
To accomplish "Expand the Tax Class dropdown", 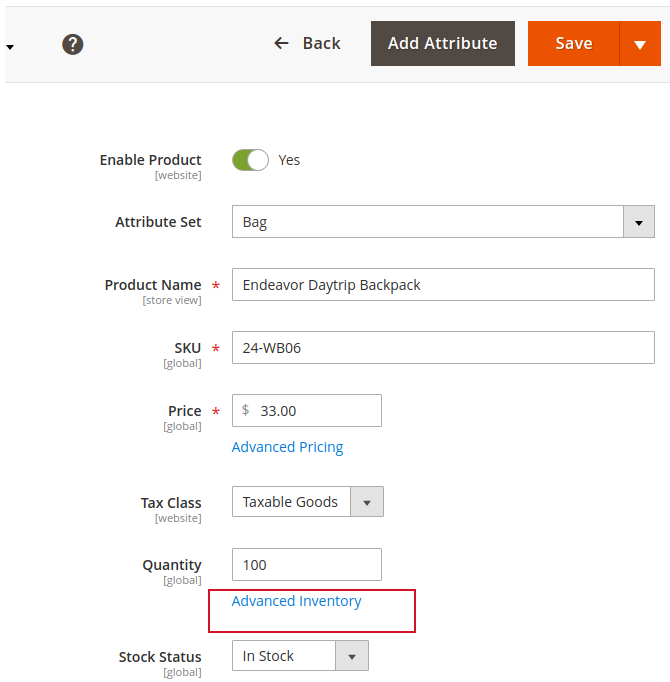I will [x=307, y=502].
